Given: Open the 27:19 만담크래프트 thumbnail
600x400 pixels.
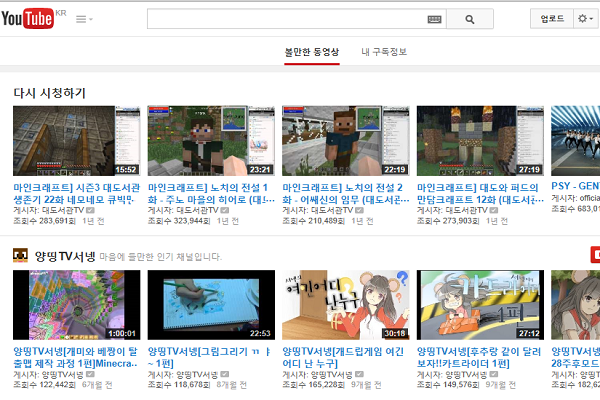Looking at the screenshot, I should (480, 141).
